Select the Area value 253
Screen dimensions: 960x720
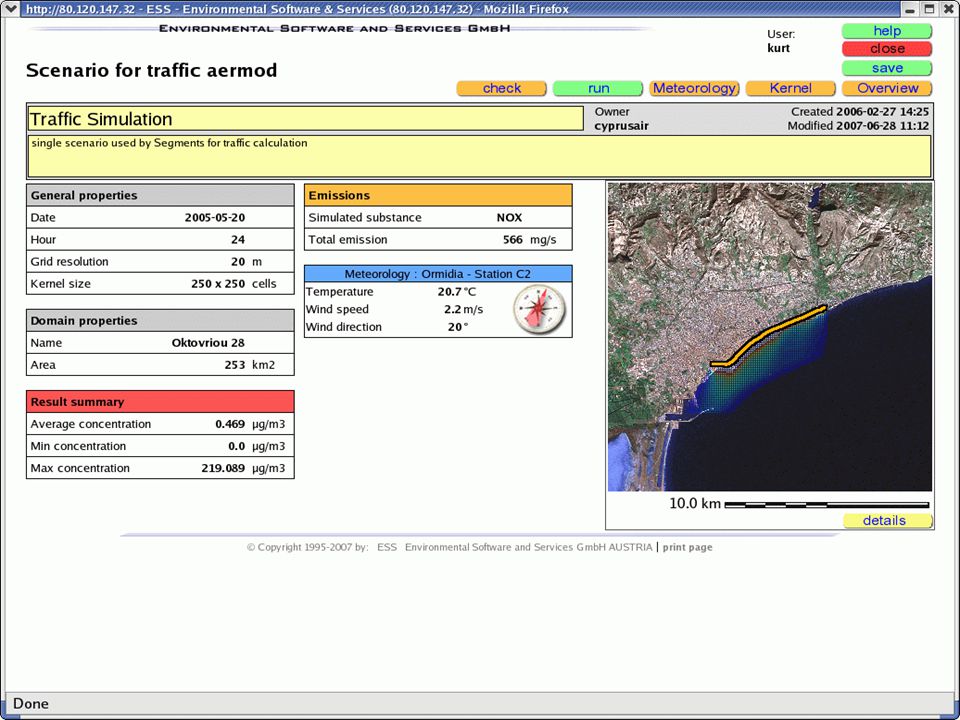[234, 364]
